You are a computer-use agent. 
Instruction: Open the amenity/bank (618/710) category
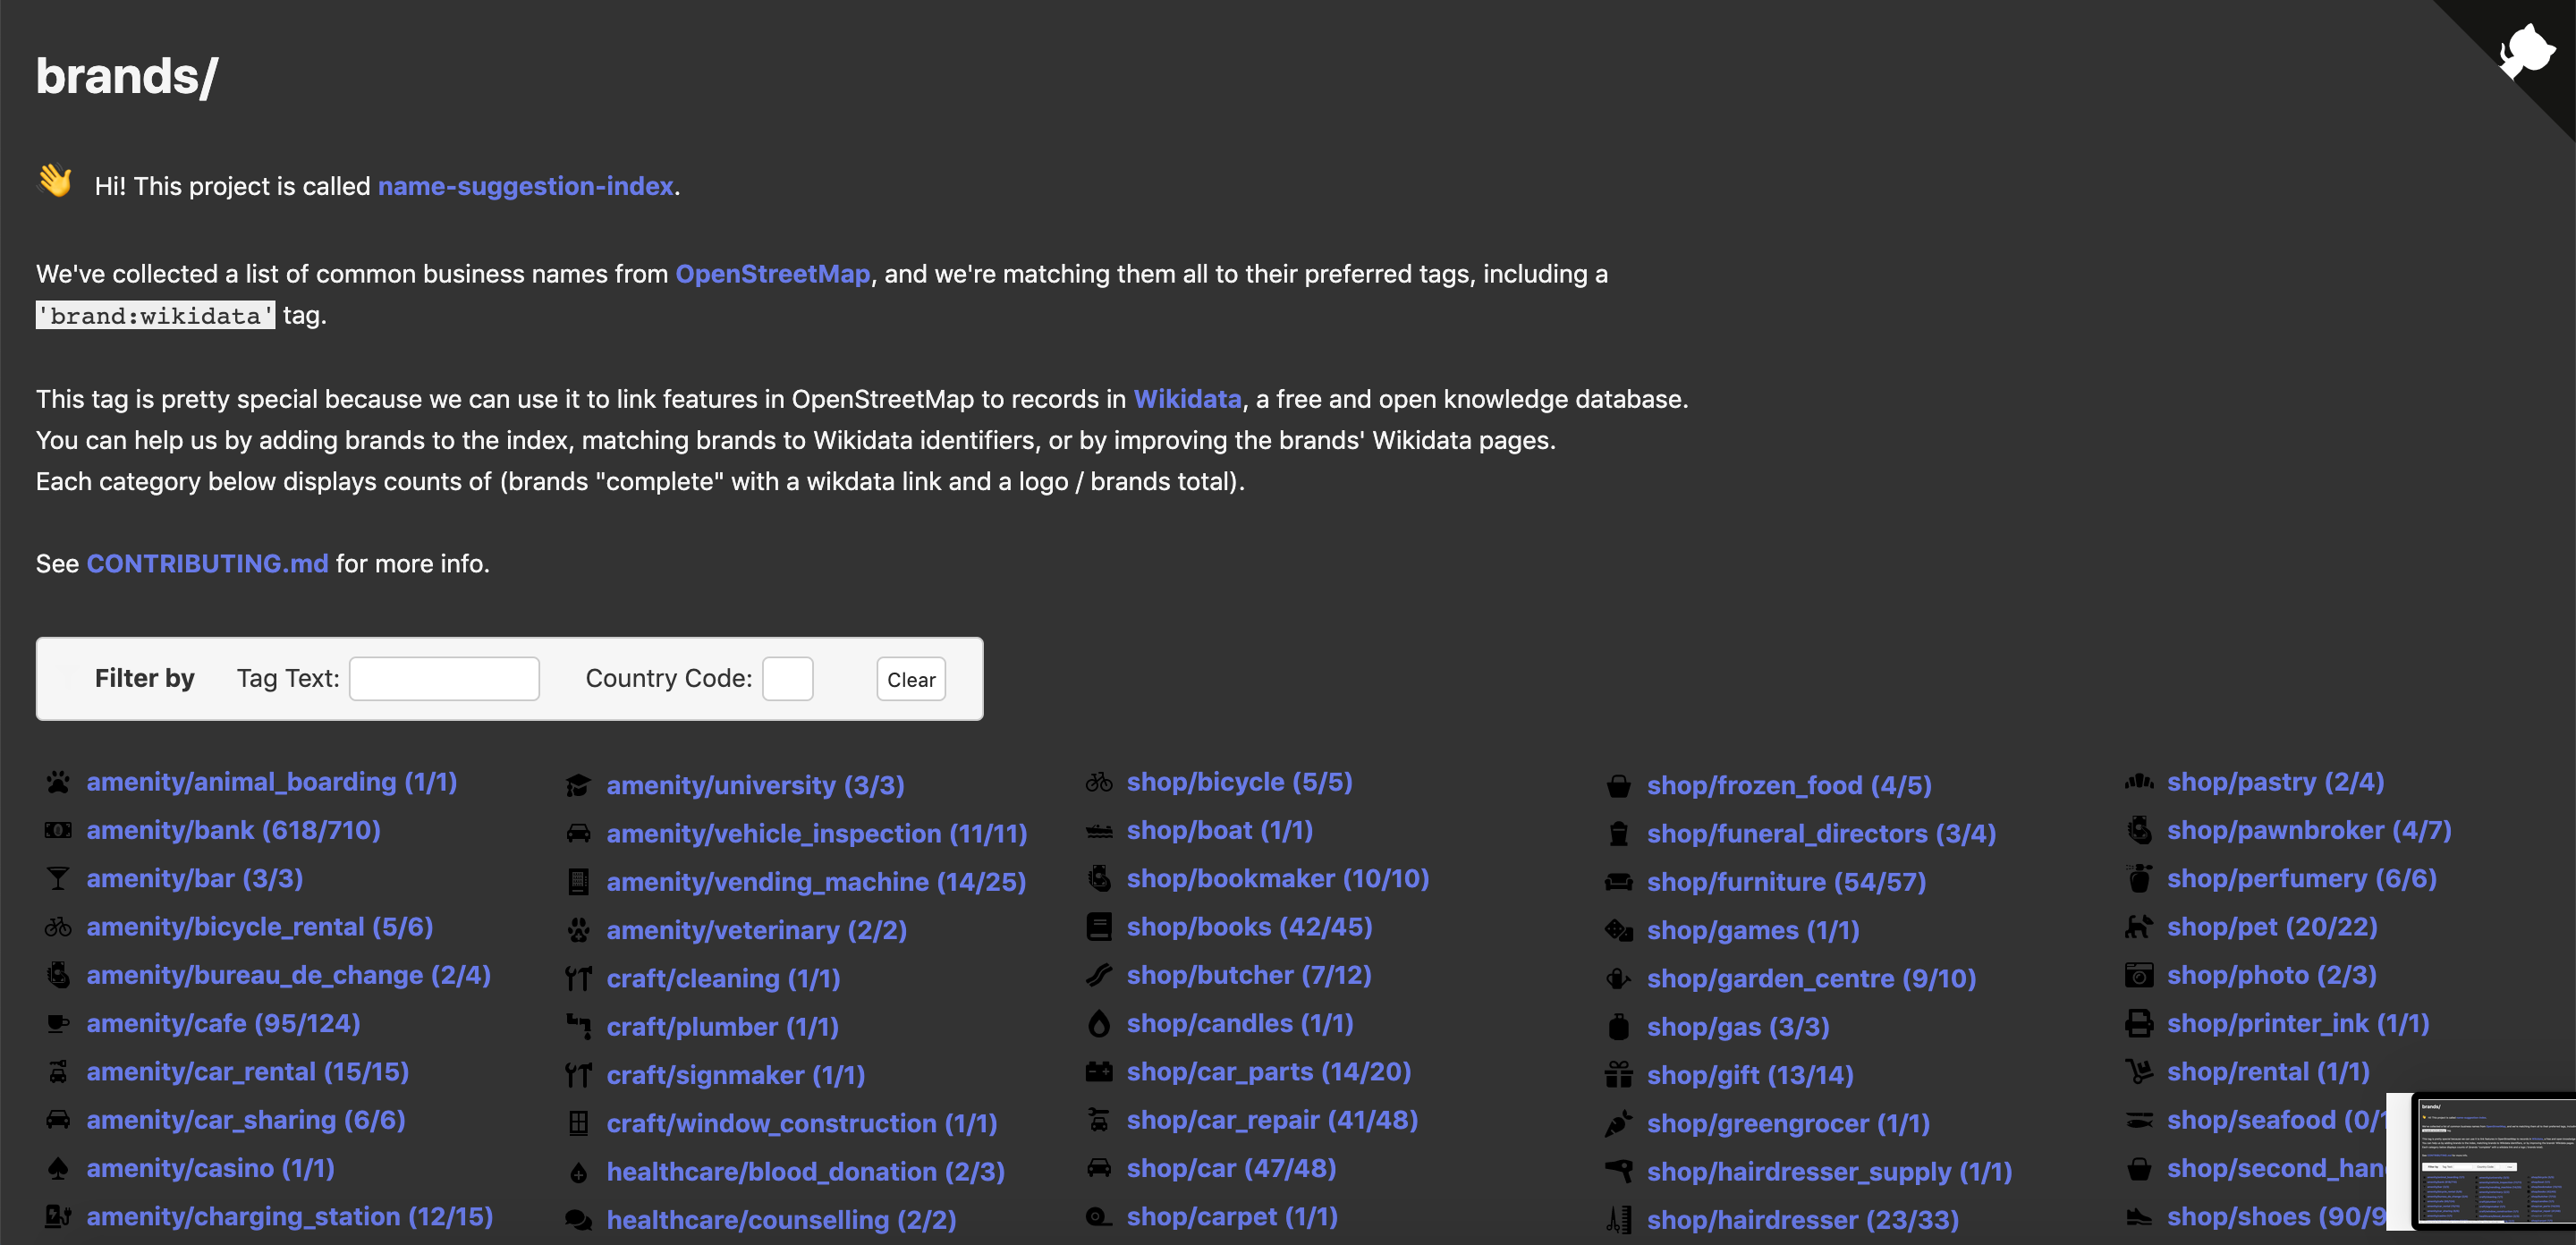(x=234, y=830)
